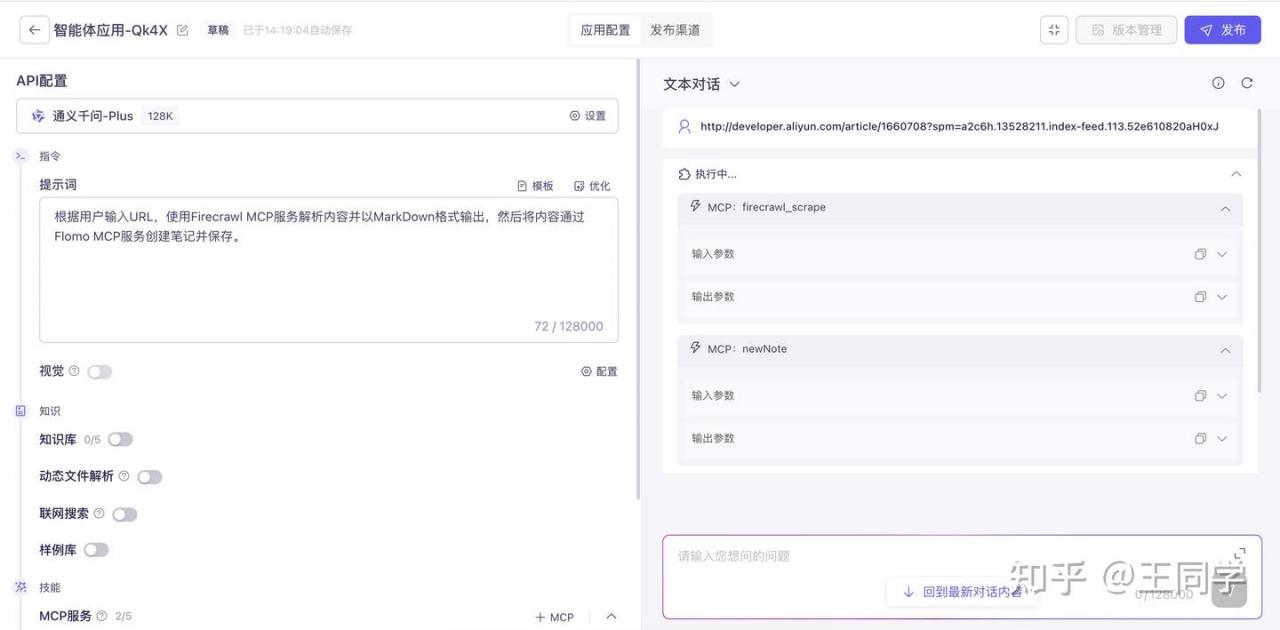Open prompt 模板

pos(535,186)
